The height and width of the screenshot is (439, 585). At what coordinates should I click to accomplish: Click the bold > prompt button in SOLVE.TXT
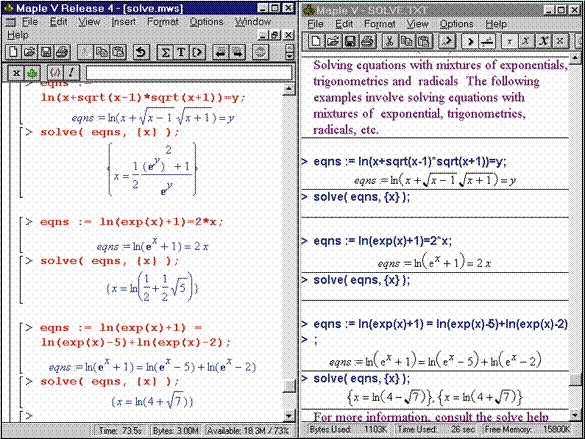(470, 41)
